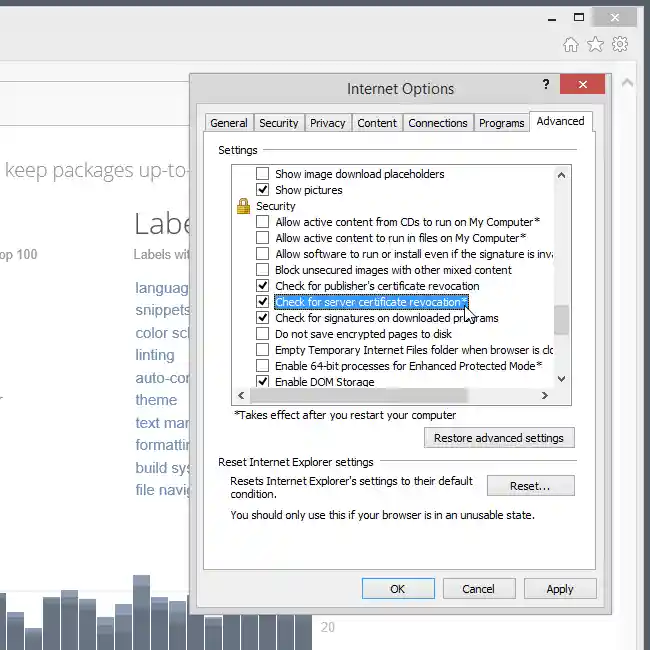Open the color scheme label link on webpage

162,333
